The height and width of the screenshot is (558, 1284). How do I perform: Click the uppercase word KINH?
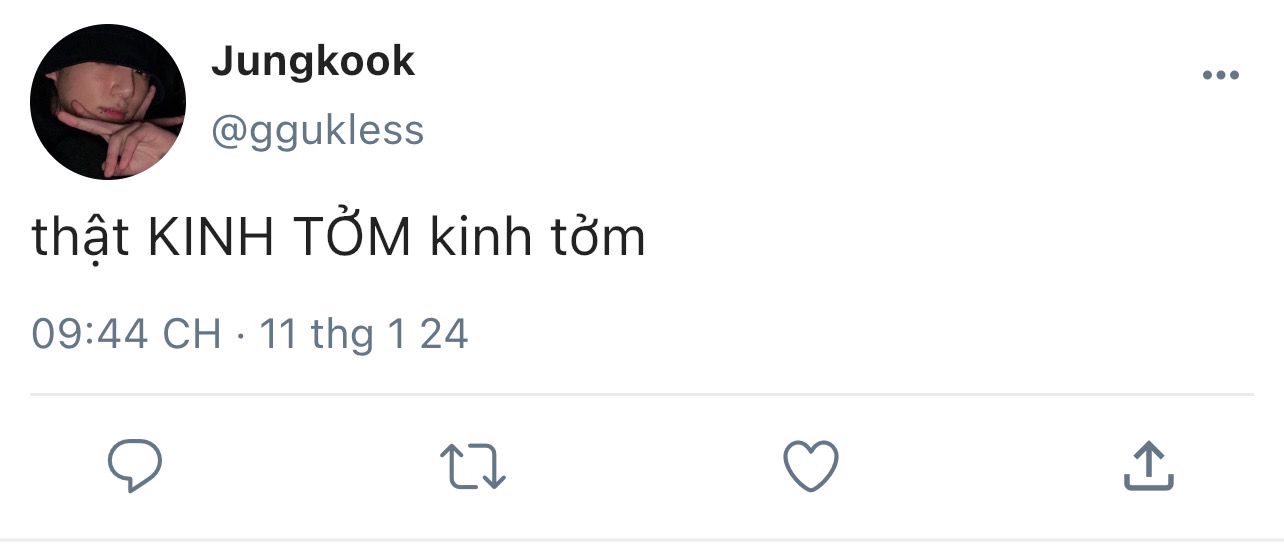point(208,238)
